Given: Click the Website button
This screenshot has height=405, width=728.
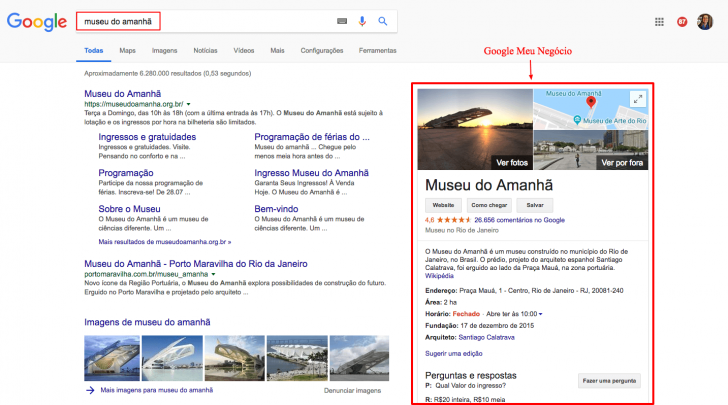Looking at the screenshot, I should (x=443, y=205).
